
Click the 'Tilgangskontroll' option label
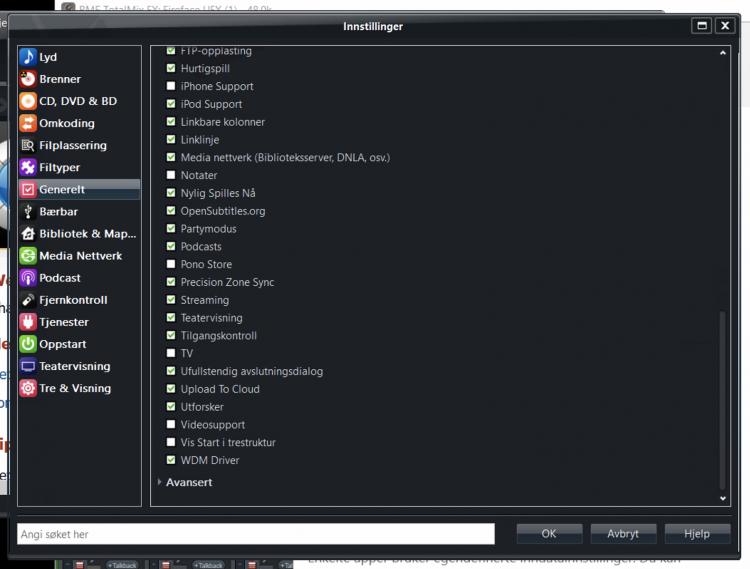tap(219, 335)
